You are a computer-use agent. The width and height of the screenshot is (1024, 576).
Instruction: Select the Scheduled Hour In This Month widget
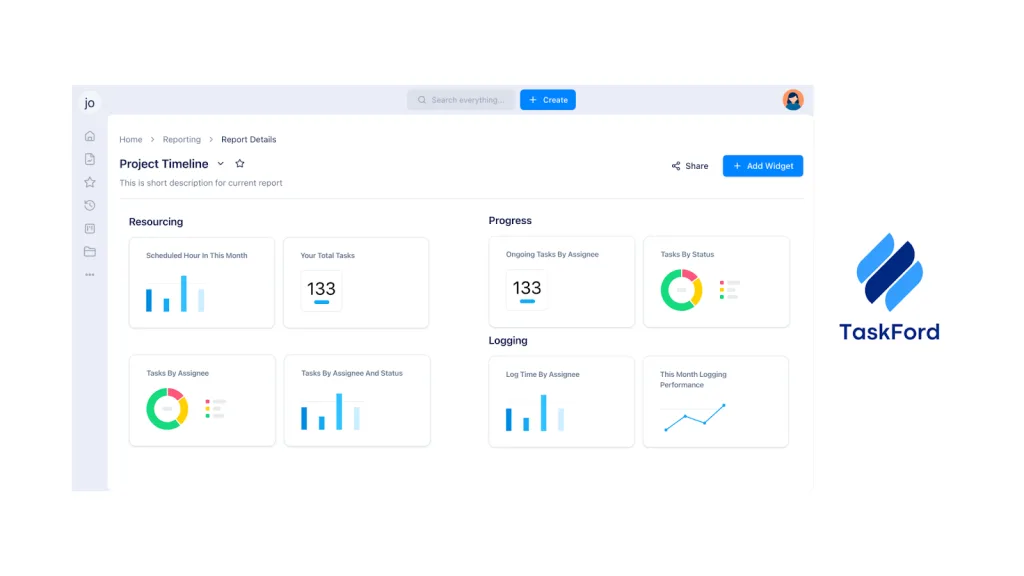[x=201, y=282]
